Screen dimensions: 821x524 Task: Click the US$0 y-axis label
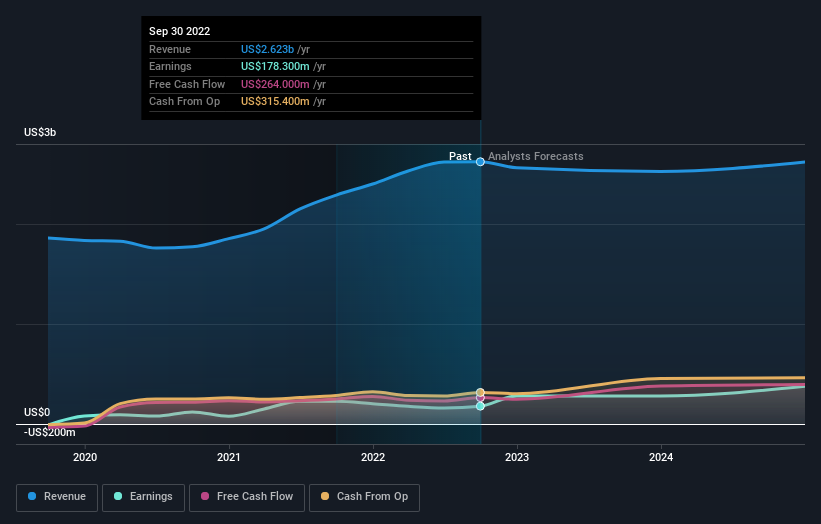pos(37,412)
